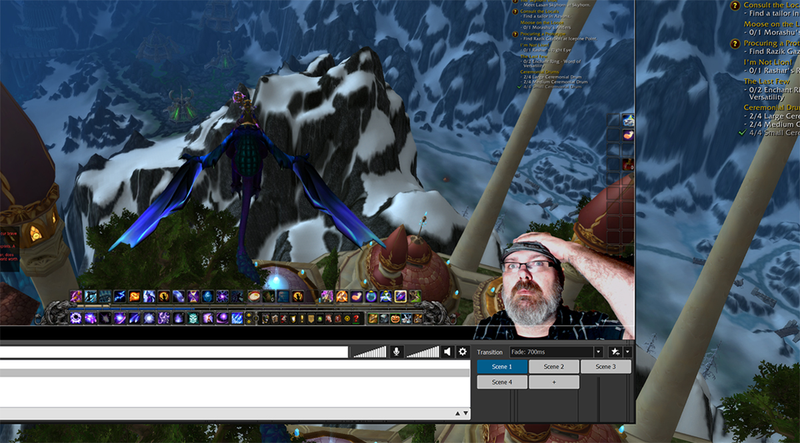Click quest marker beside enlarged 'Consult the Lo' text
The image size is (800, 443).
pos(735,5)
